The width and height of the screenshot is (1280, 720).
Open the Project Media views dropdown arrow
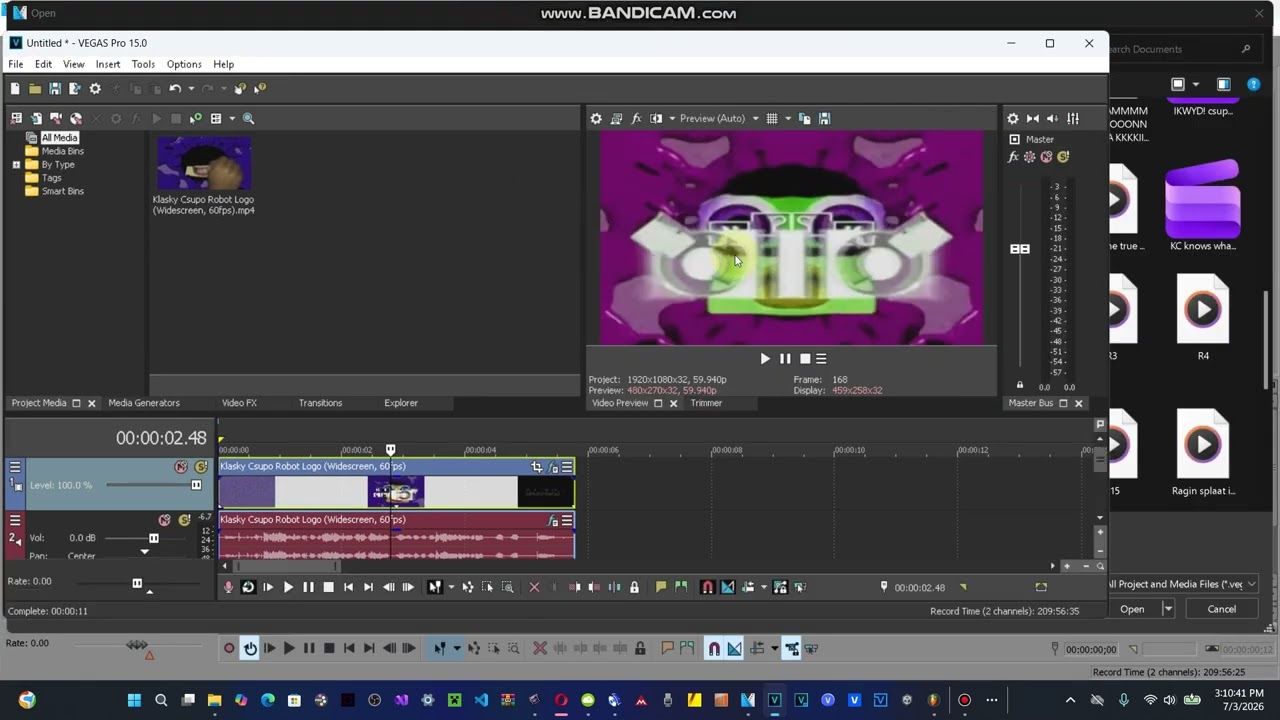(231, 119)
